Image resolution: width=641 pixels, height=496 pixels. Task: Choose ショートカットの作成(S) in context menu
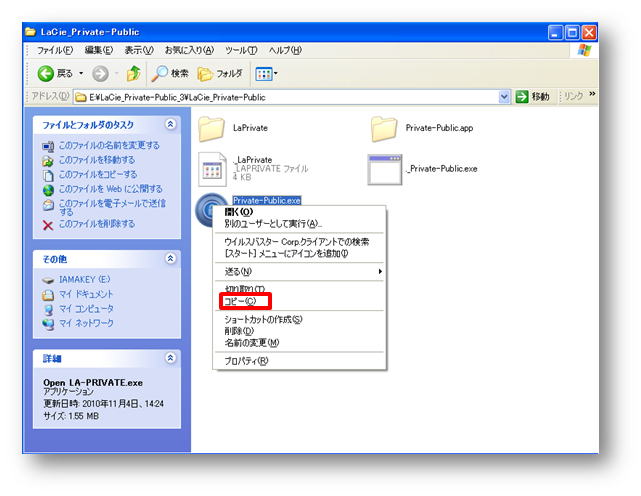299,319
